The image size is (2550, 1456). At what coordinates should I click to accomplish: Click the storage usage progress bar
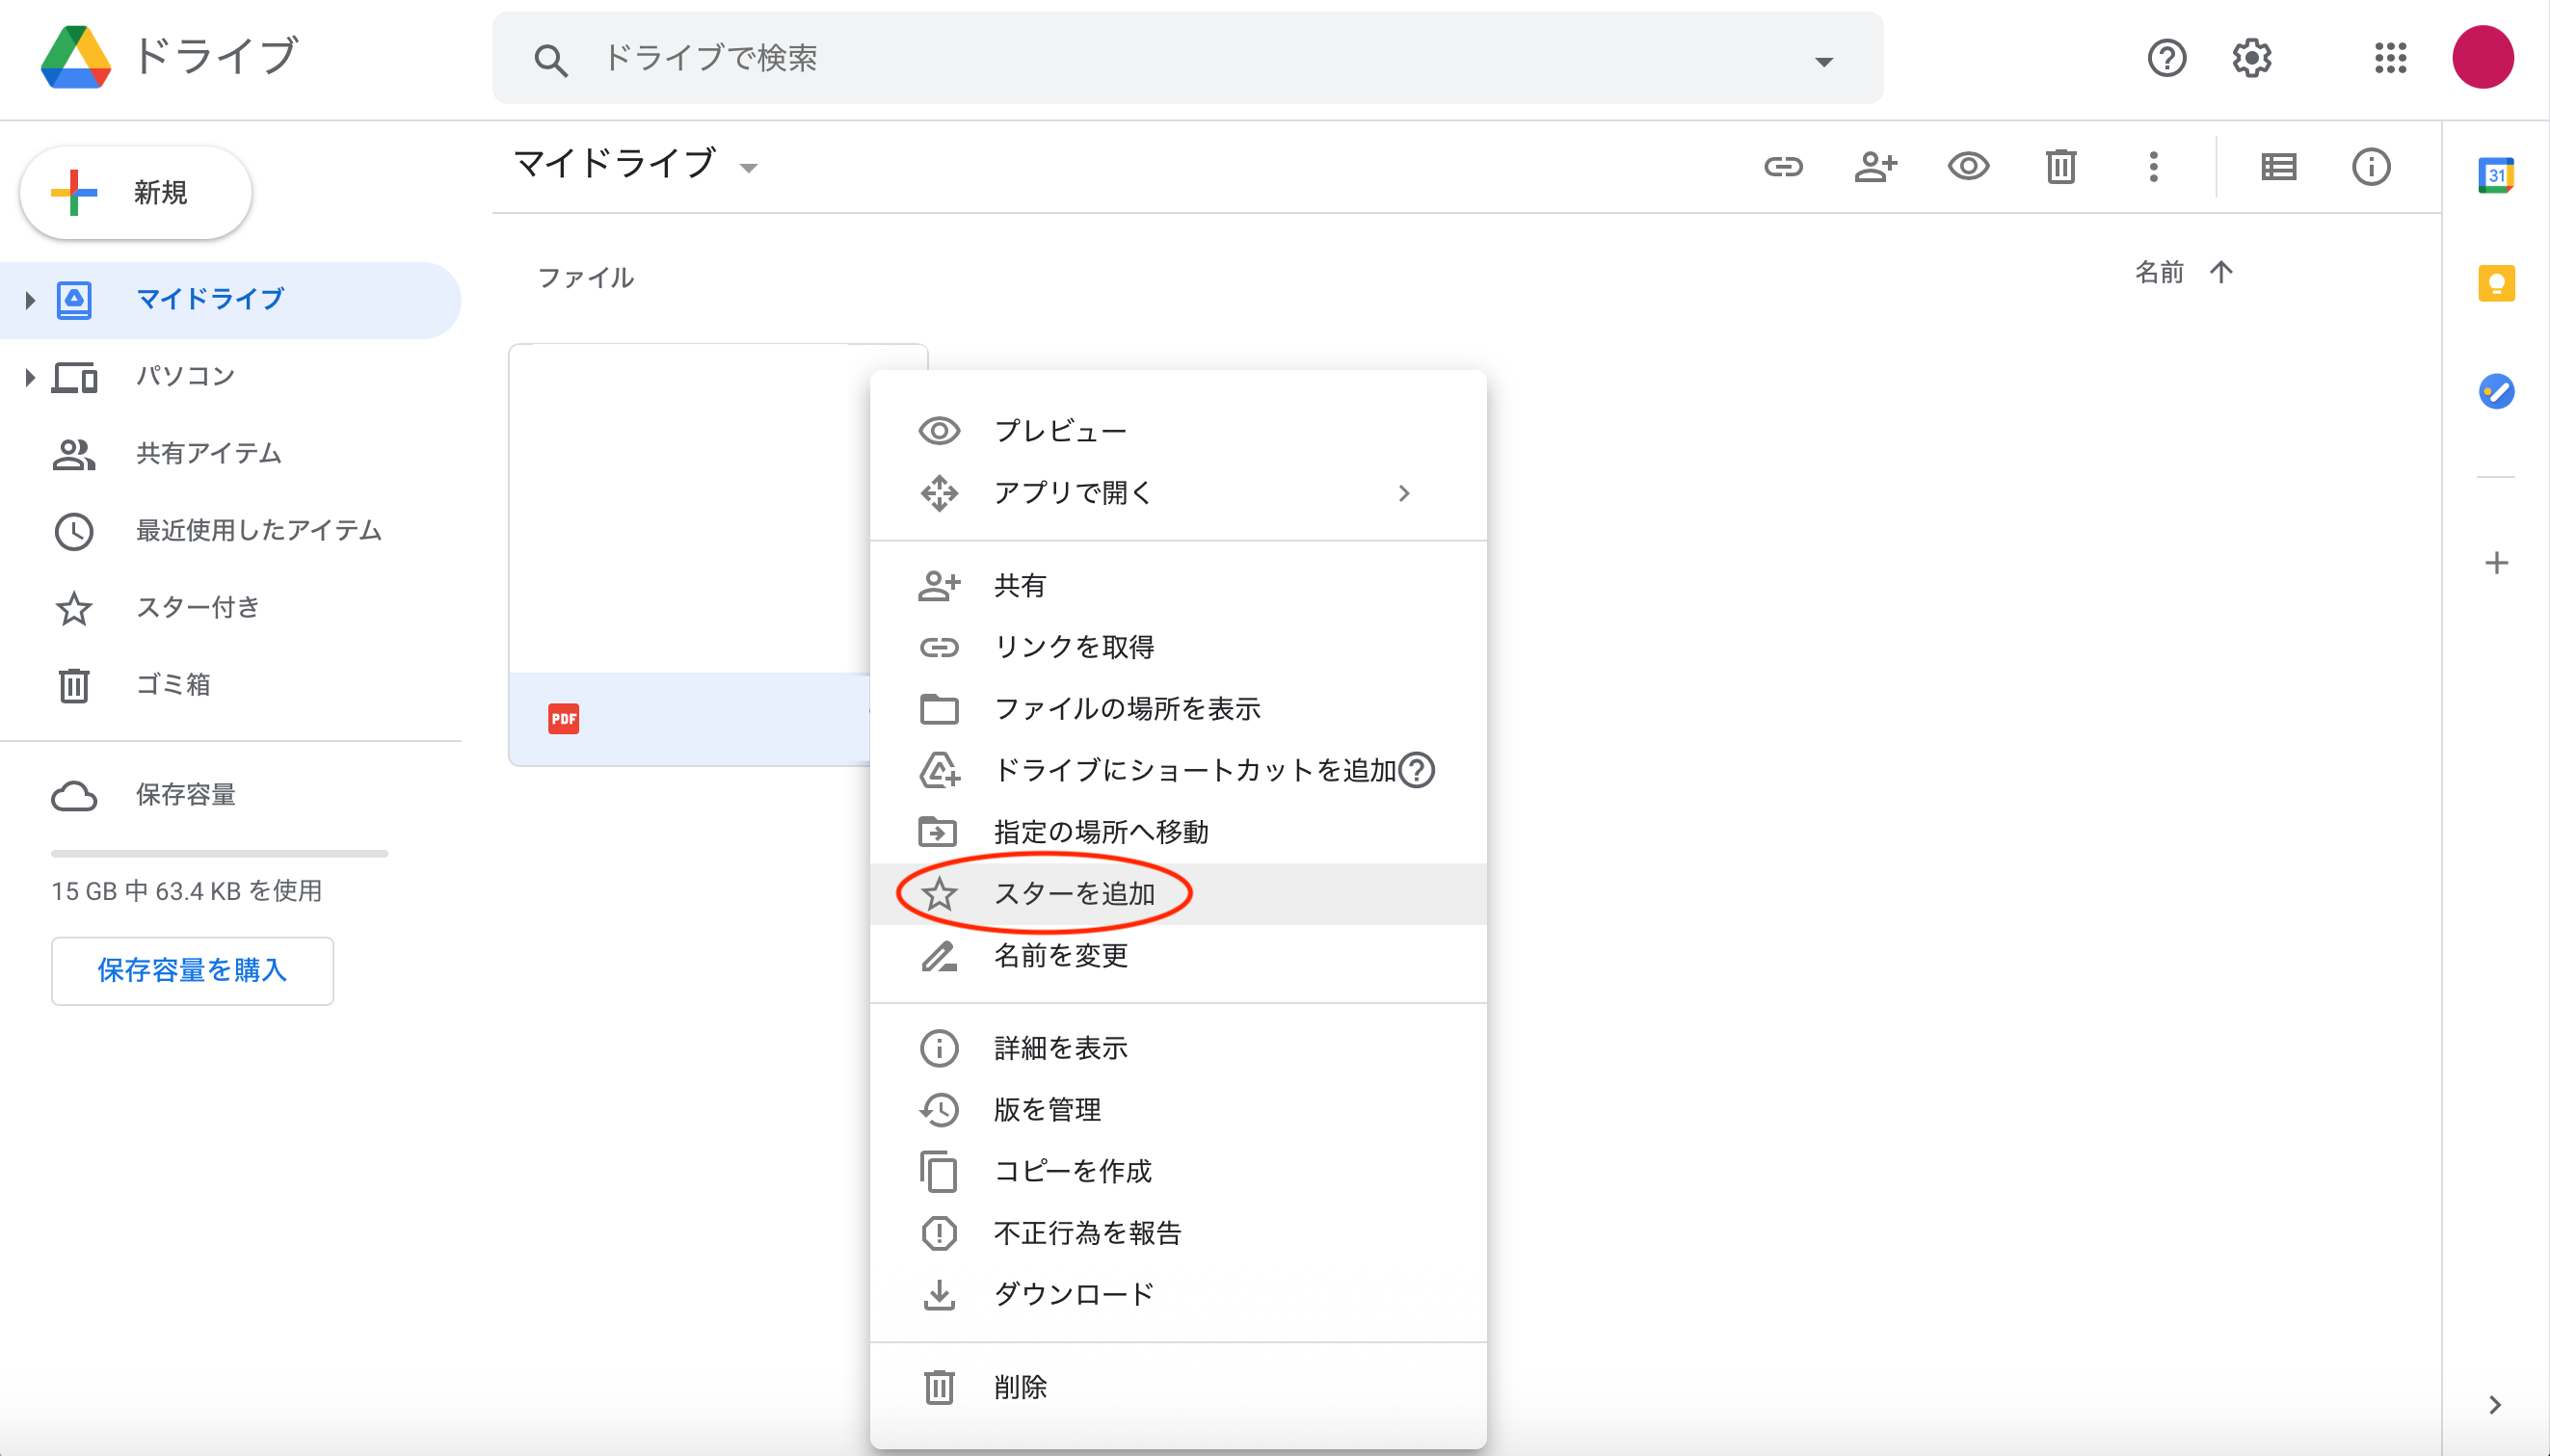219,853
